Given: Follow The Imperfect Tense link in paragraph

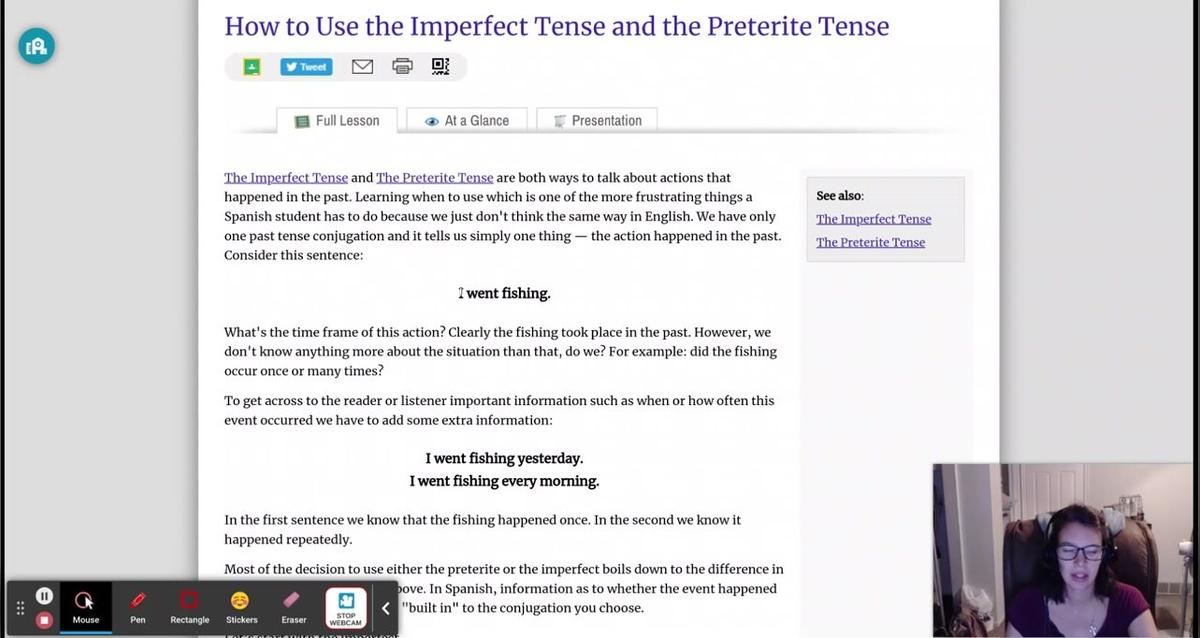Looking at the screenshot, I should (286, 178).
